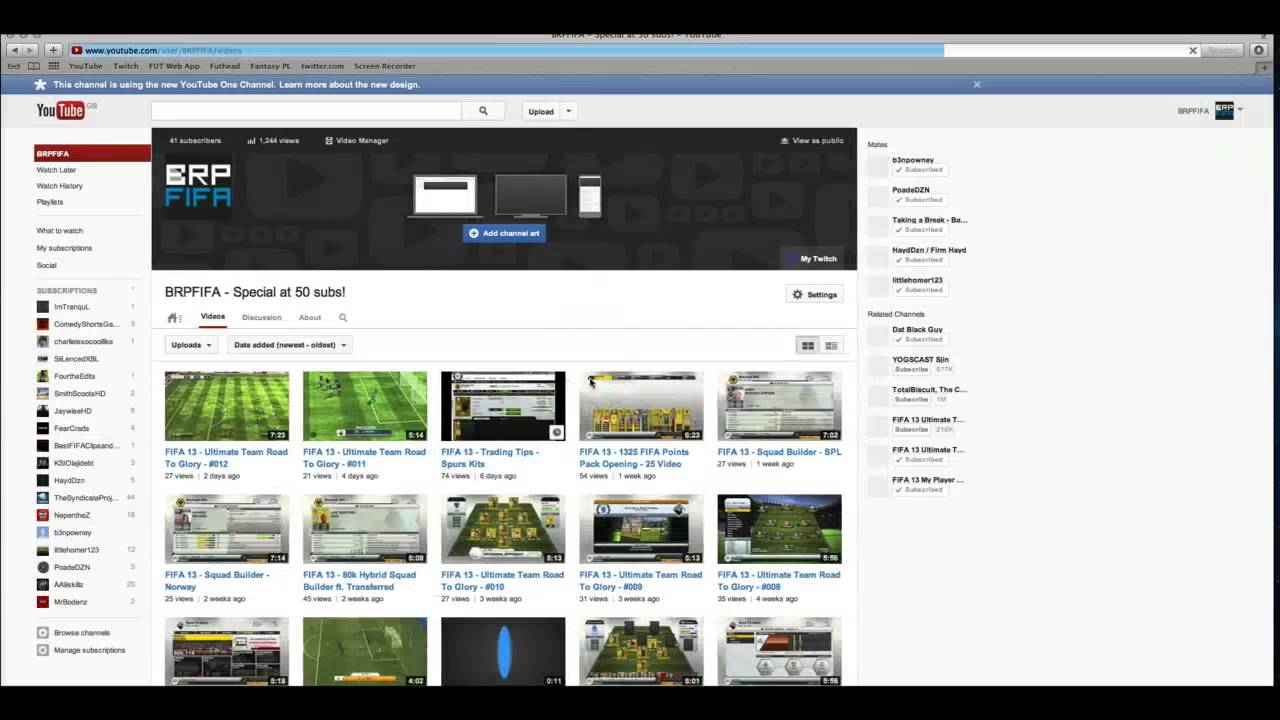Open the Upload dropdown arrow
The height and width of the screenshot is (720, 1280).
[x=568, y=111]
